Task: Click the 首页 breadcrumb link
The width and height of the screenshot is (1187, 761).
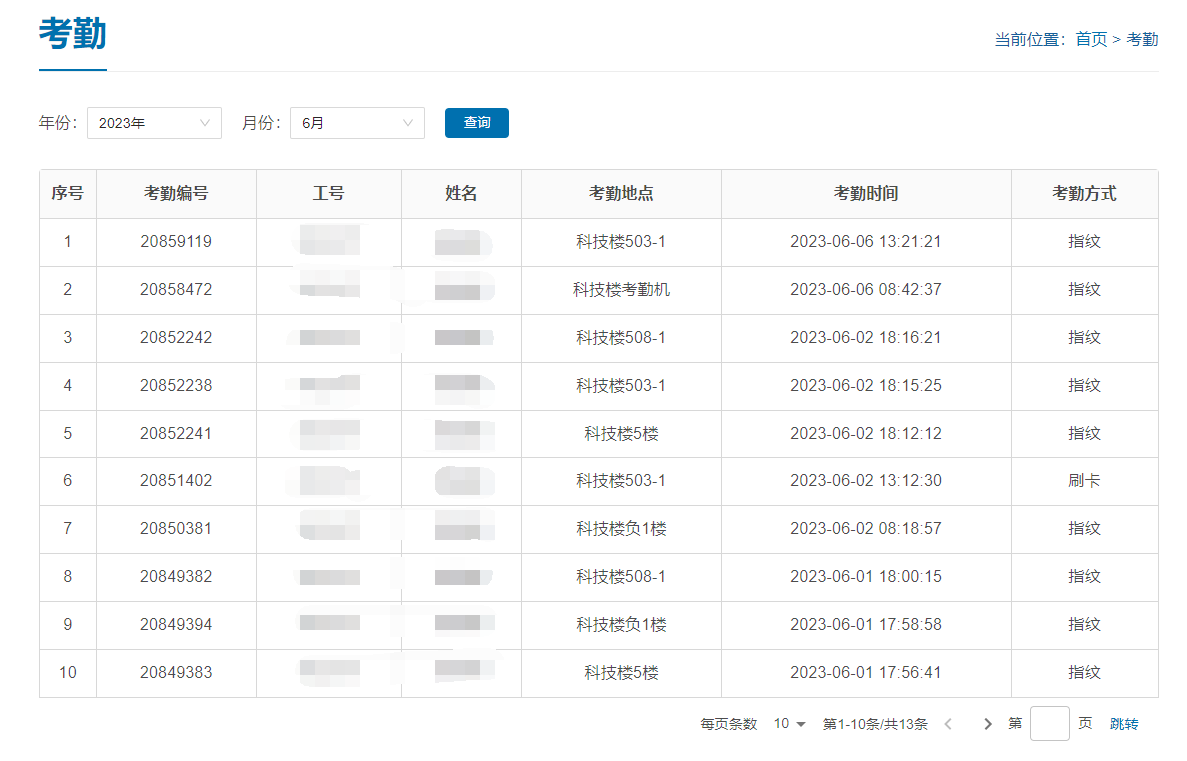Action: [x=1091, y=39]
